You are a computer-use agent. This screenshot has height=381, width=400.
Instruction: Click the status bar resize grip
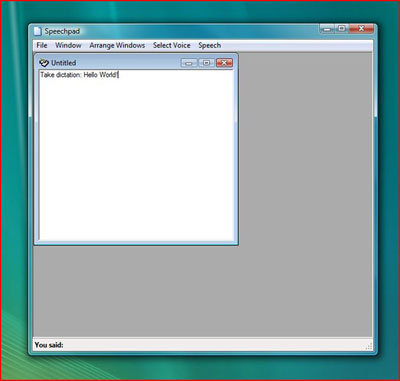pyautogui.click(x=369, y=347)
